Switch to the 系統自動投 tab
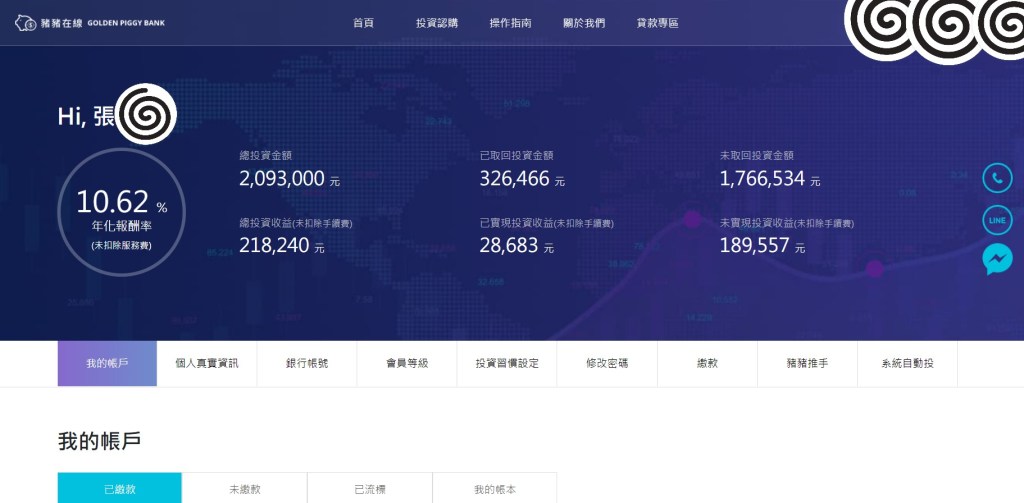1024x503 pixels. click(x=907, y=363)
